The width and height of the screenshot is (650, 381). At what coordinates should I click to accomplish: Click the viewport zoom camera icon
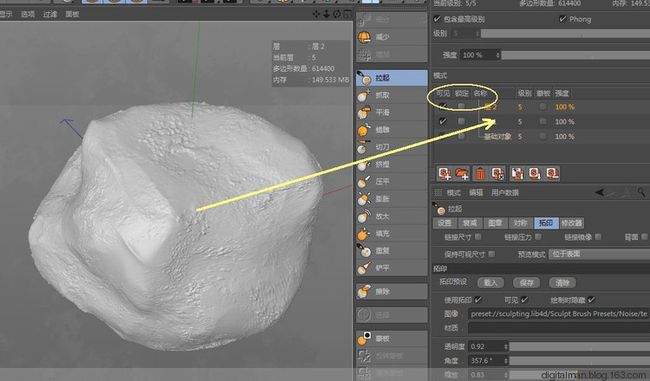pyautogui.click(x=327, y=14)
